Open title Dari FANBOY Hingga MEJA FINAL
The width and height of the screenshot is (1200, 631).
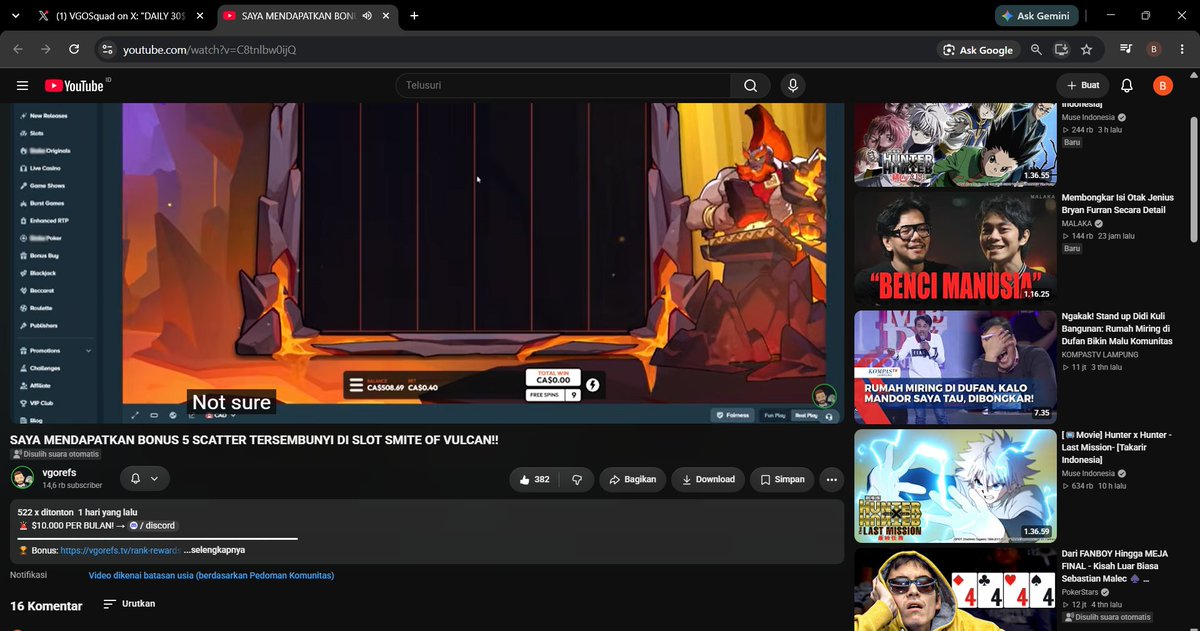[x=1115, y=566]
